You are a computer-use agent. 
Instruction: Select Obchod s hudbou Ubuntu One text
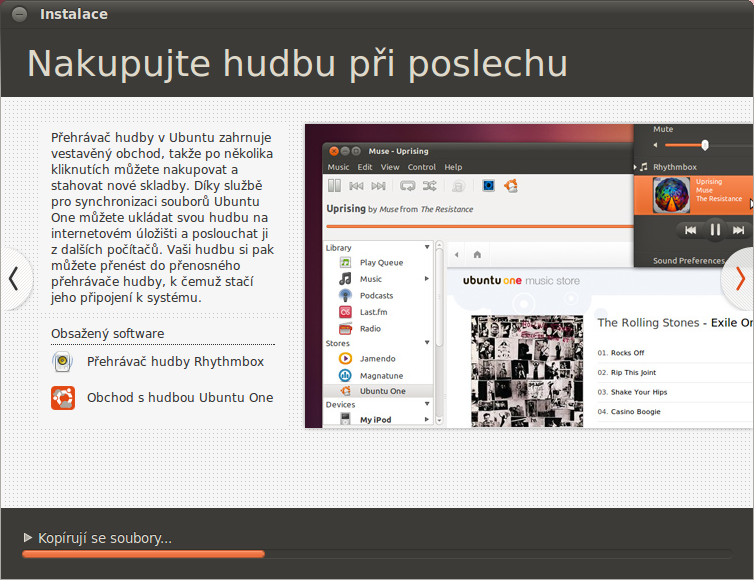point(180,398)
